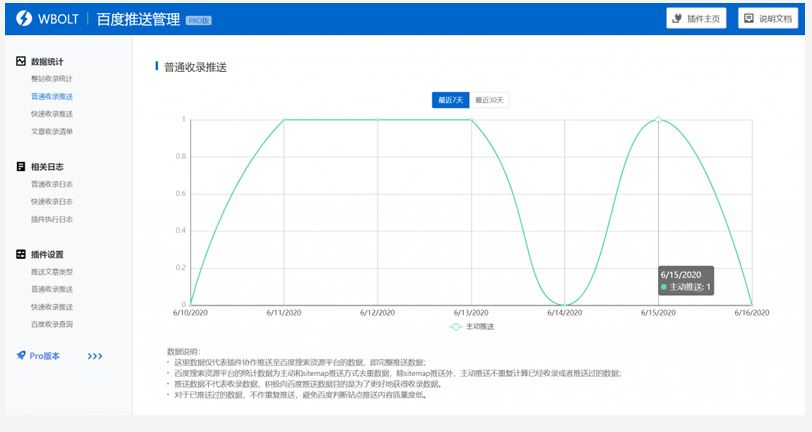
Task: Click the PRO版 badge beside the title
Action: click(x=199, y=20)
